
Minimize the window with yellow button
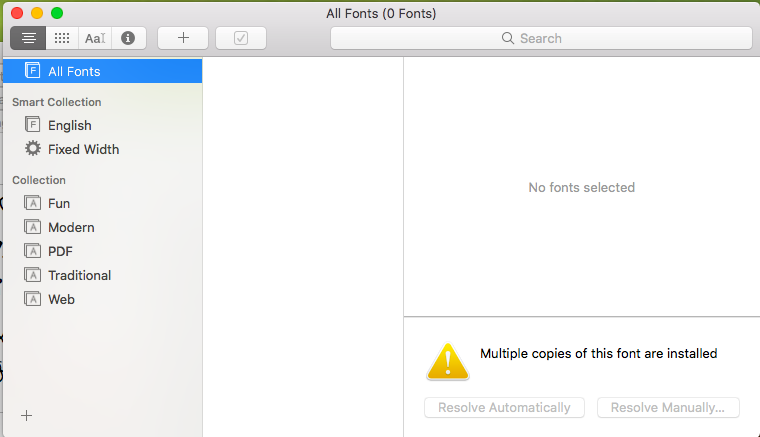37,13
